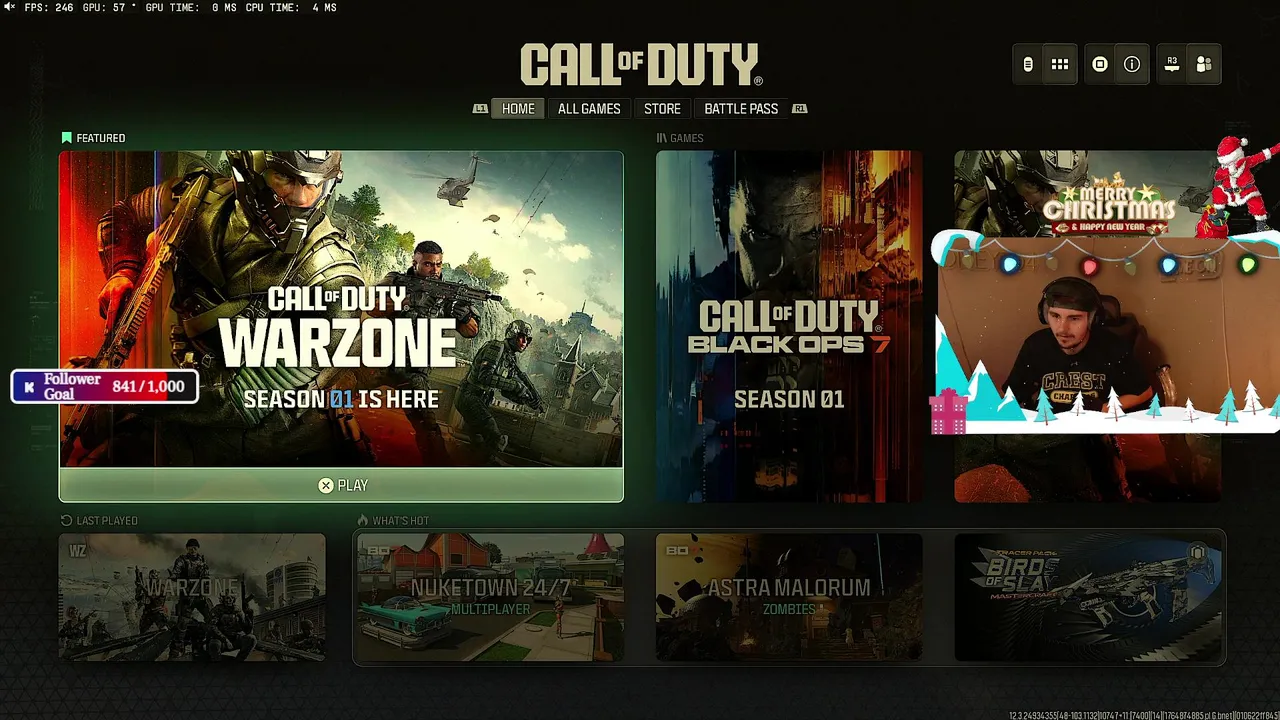Image resolution: width=1280 pixels, height=720 pixels.
Task: Click the Last Played refresh icon
Action: click(x=66, y=520)
